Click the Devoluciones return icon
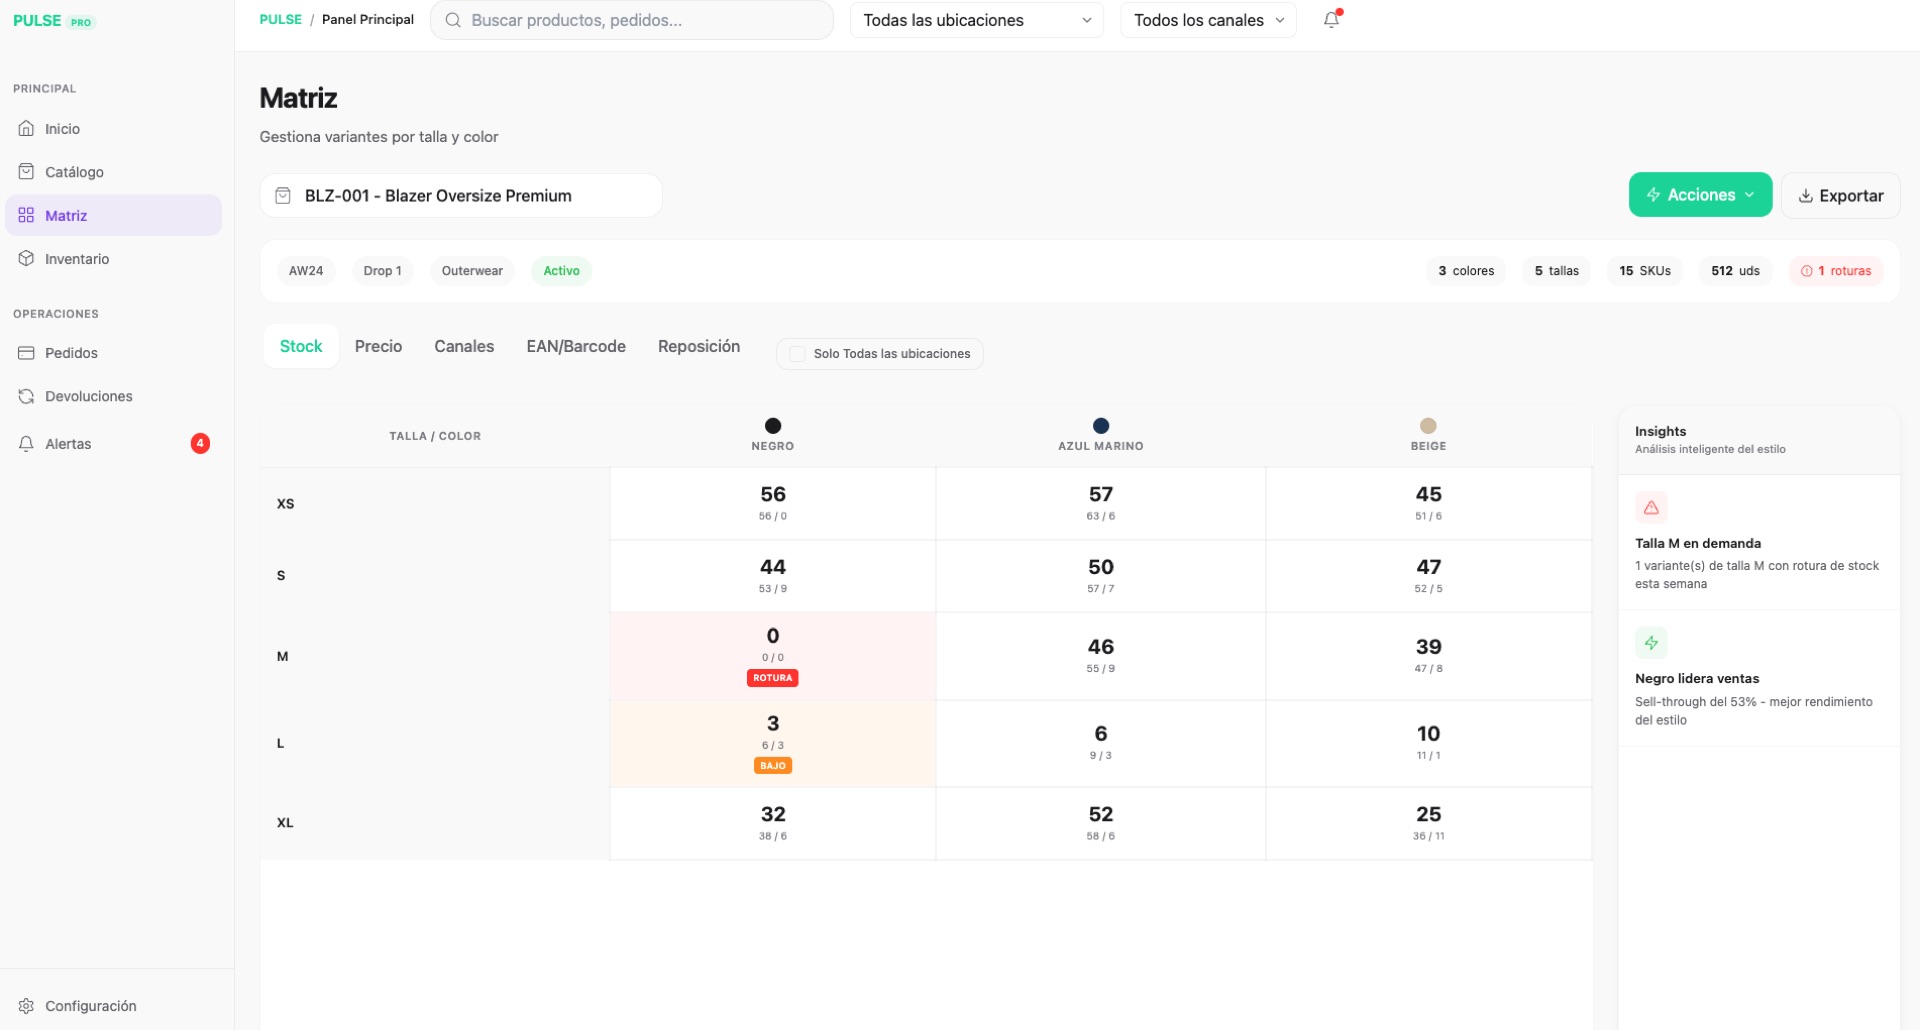The height and width of the screenshot is (1030, 1920). coord(27,395)
